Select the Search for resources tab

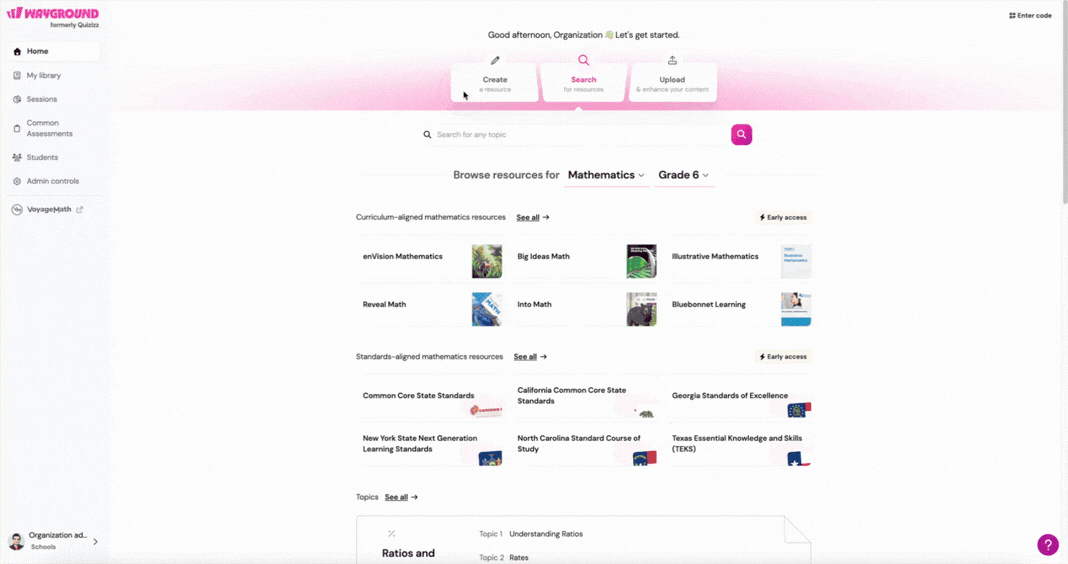[583, 82]
